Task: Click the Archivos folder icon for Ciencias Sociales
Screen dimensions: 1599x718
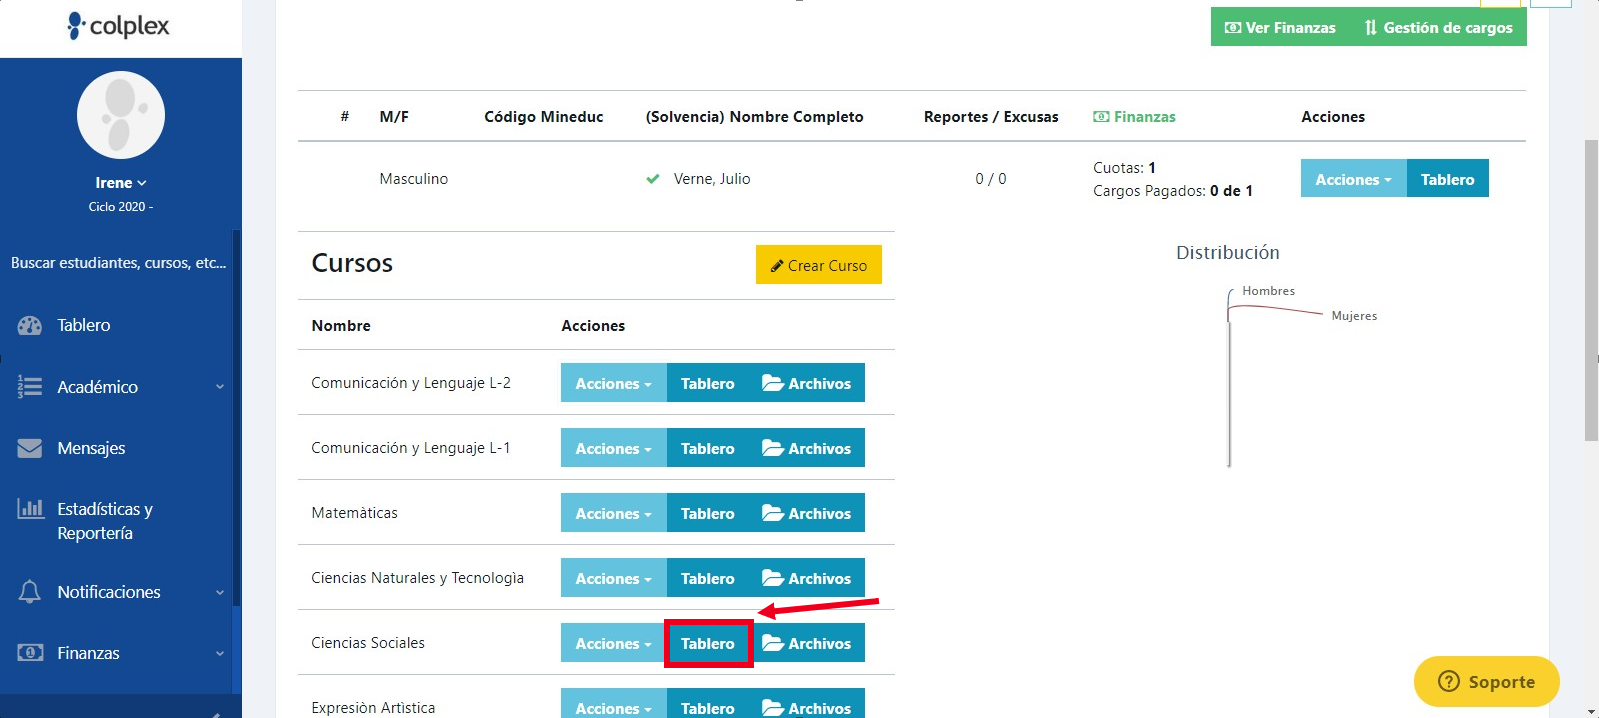Action: (772, 643)
